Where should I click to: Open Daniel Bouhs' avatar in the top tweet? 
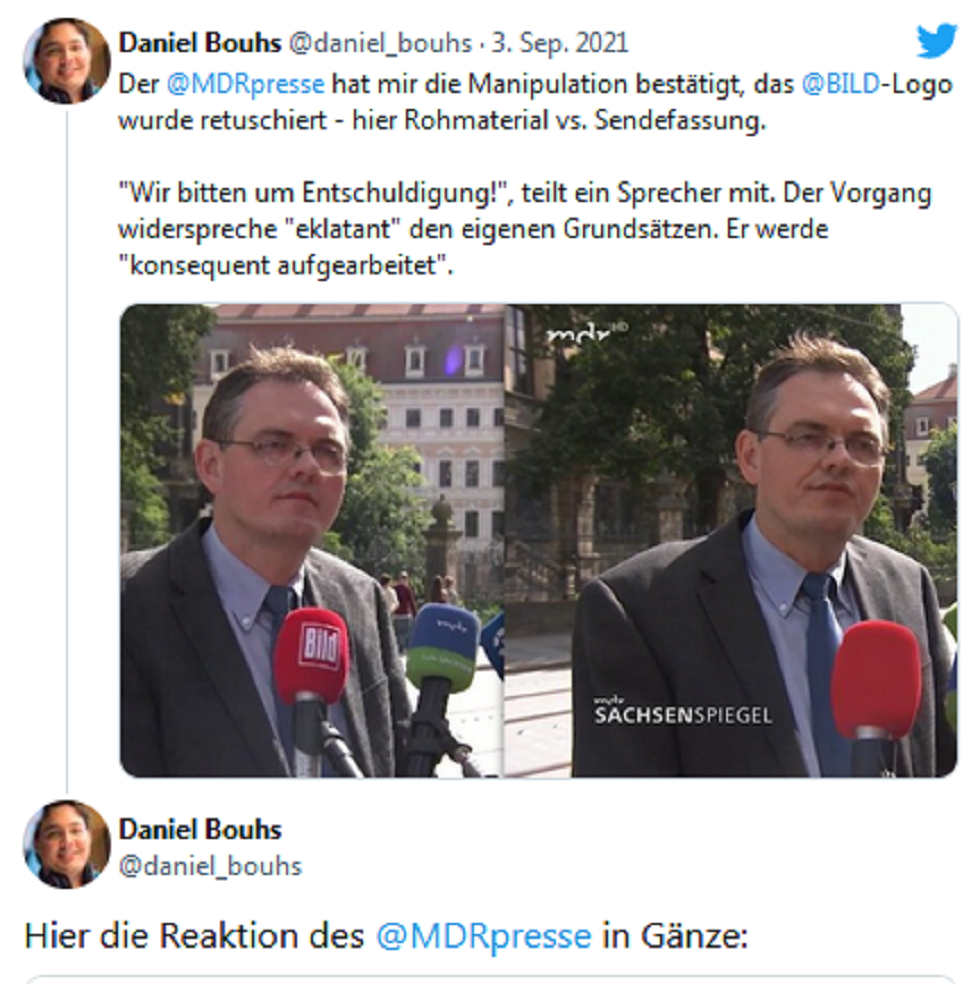click(x=67, y=61)
